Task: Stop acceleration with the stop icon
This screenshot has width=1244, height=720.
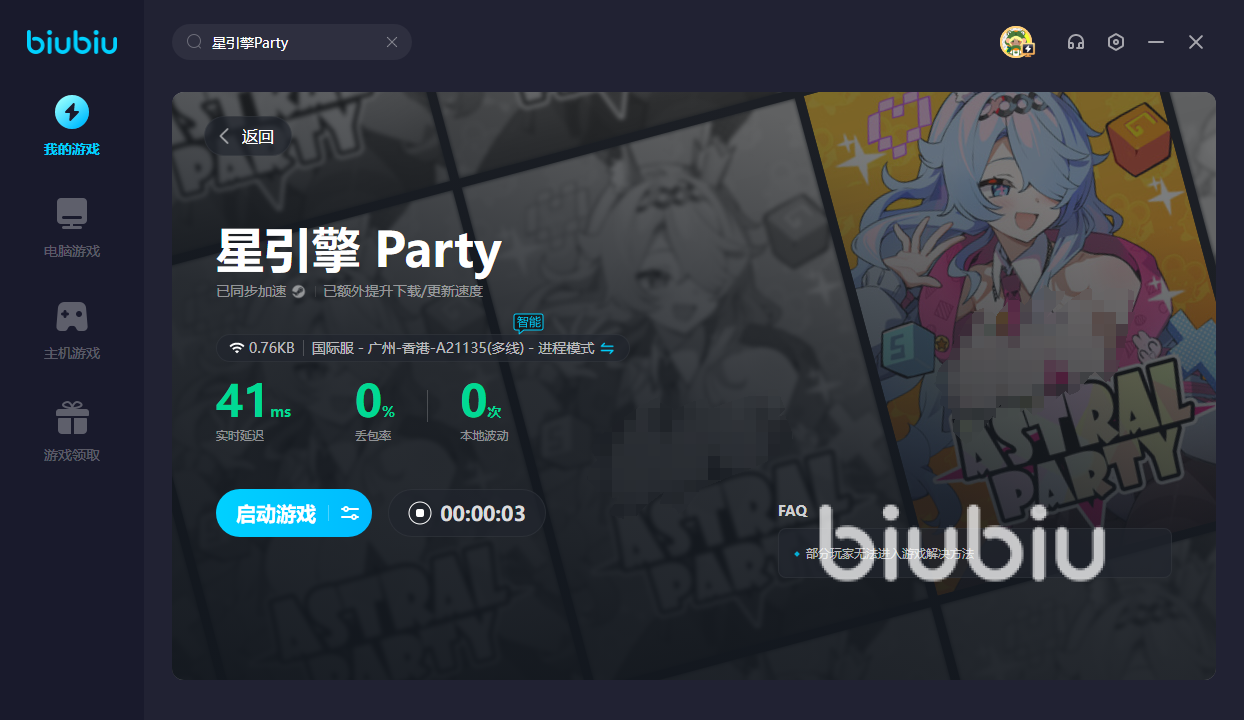Action: [420, 513]
